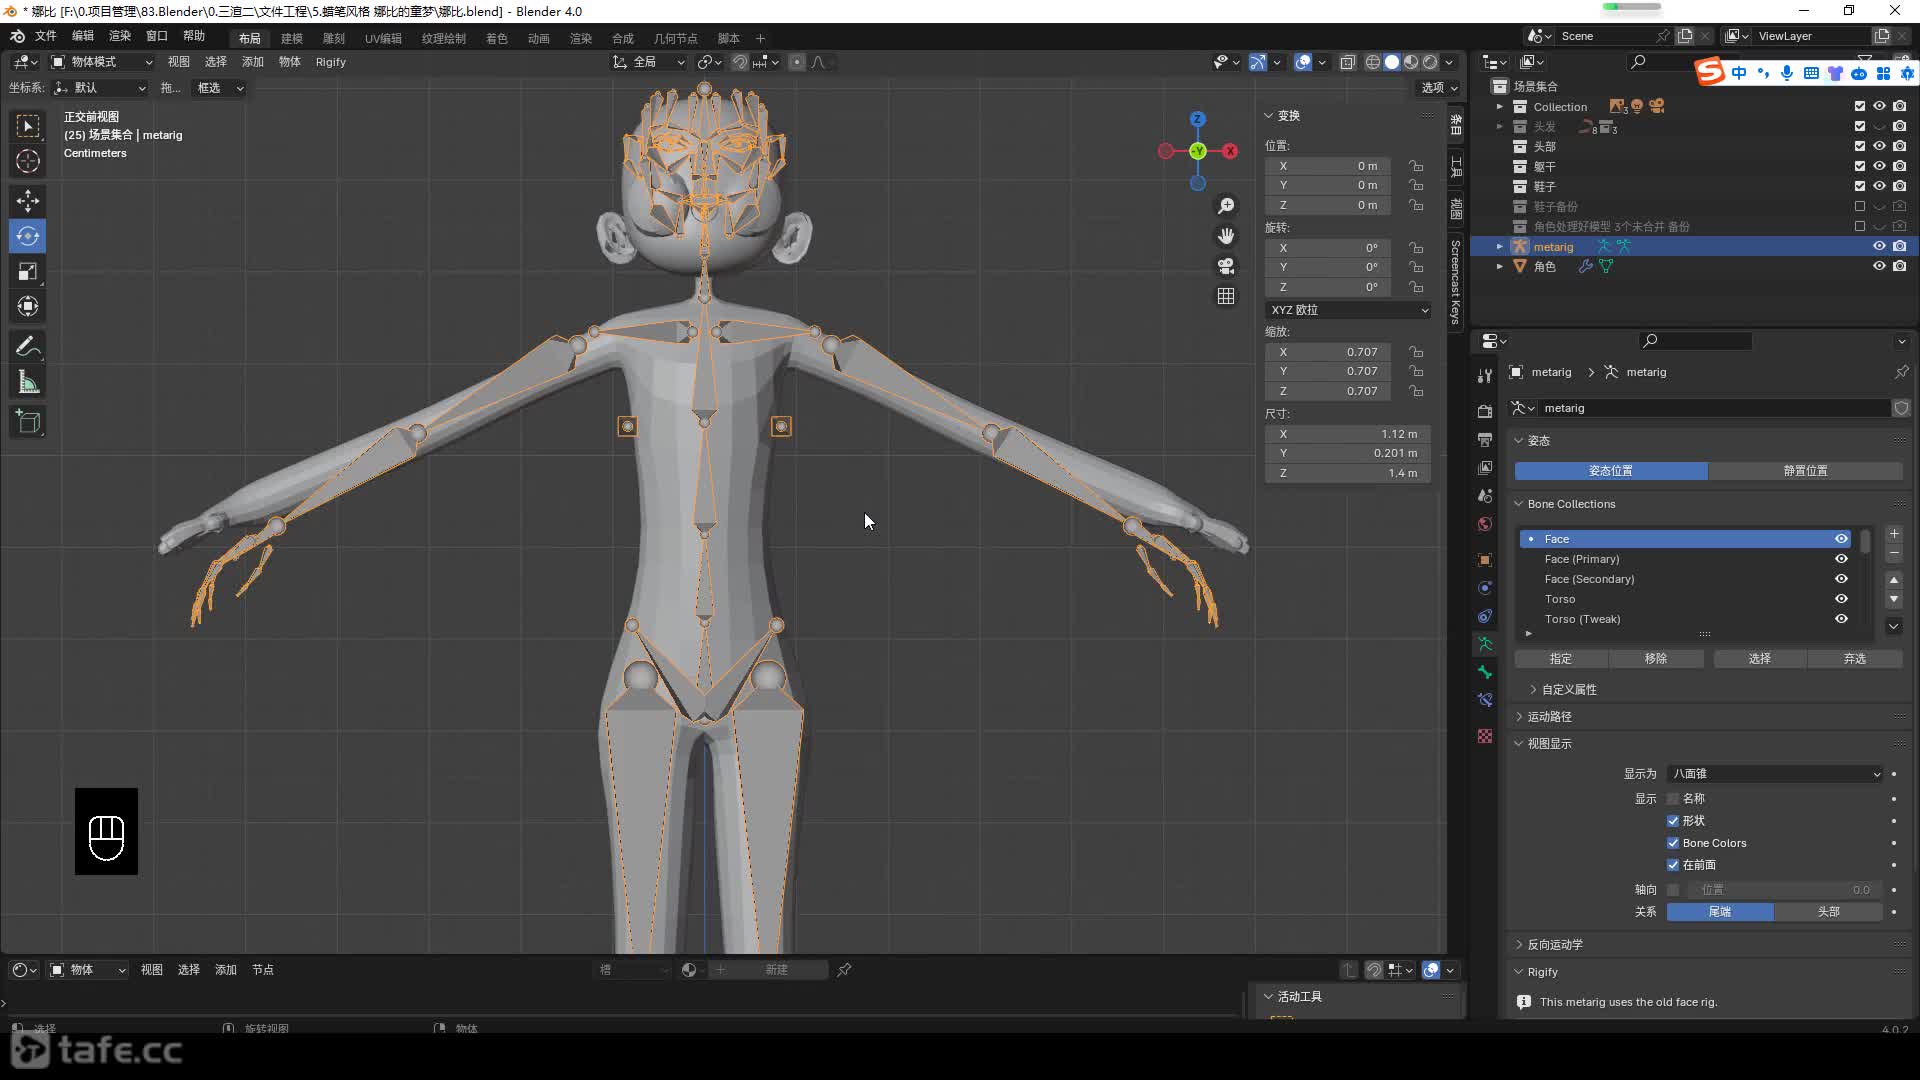Switch to the UV编辑 workspace tab
This screenshot has height=1080, width=1920.
click(383, 38)
